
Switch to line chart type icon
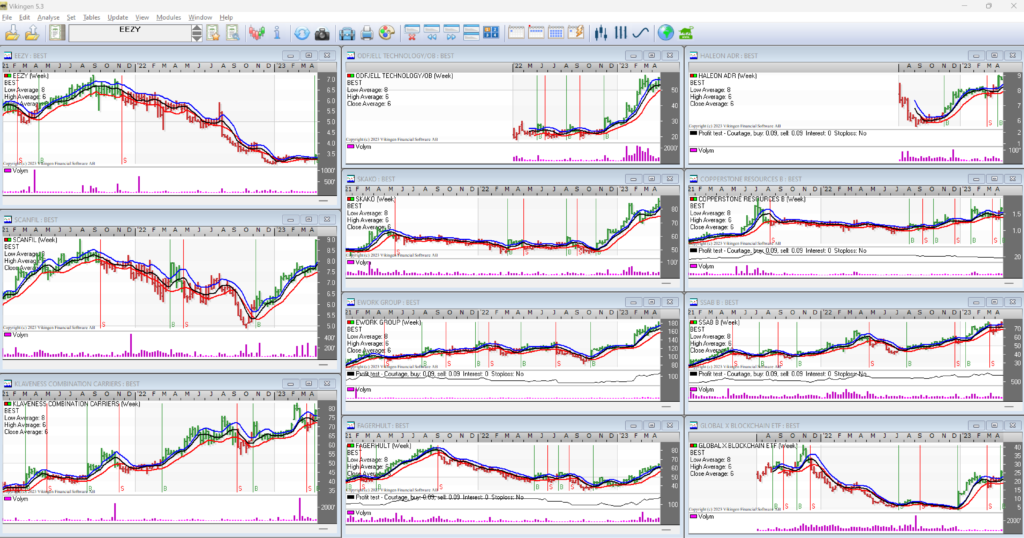coord(640,33)
